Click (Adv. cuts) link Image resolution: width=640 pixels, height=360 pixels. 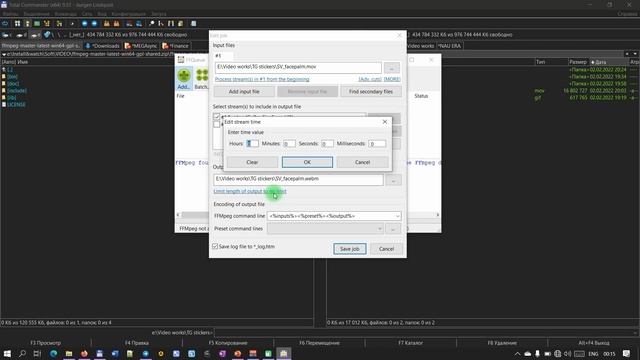(370, 79)
